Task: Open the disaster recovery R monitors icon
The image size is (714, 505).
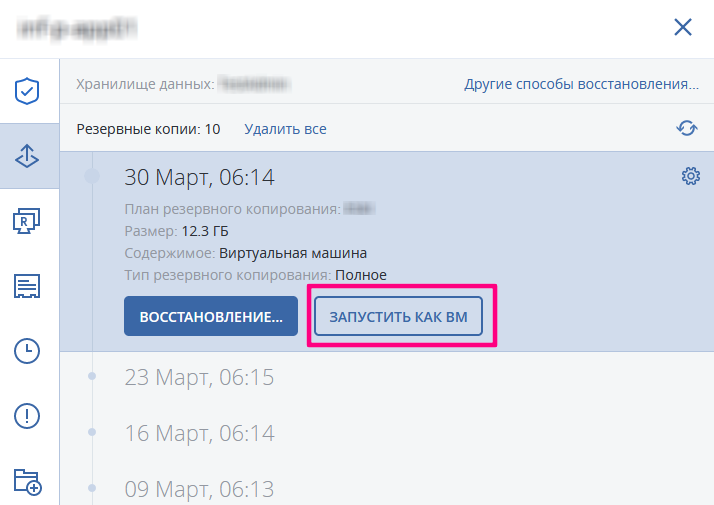Action: [x=27, y=221]
